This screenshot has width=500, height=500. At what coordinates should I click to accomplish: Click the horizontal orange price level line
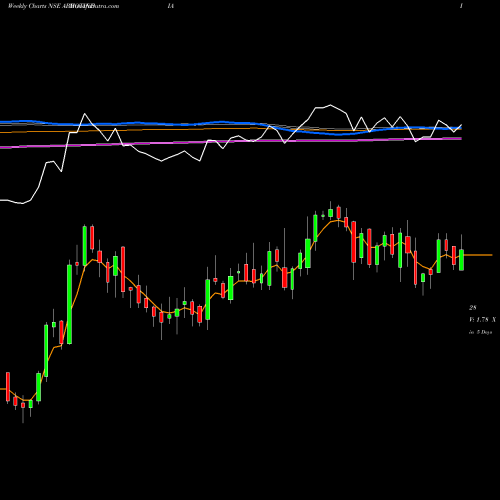click(478, 255)
